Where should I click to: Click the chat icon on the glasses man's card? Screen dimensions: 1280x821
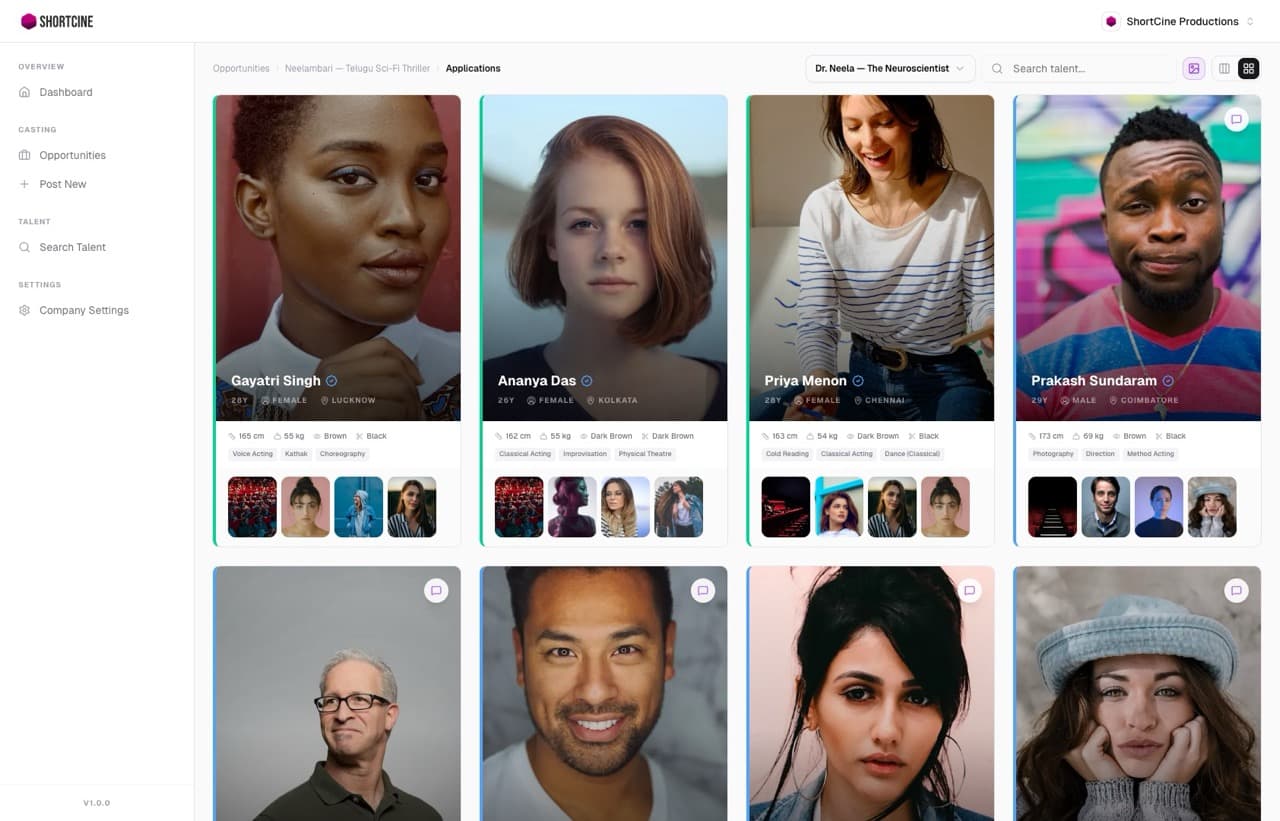coord(436,591)
